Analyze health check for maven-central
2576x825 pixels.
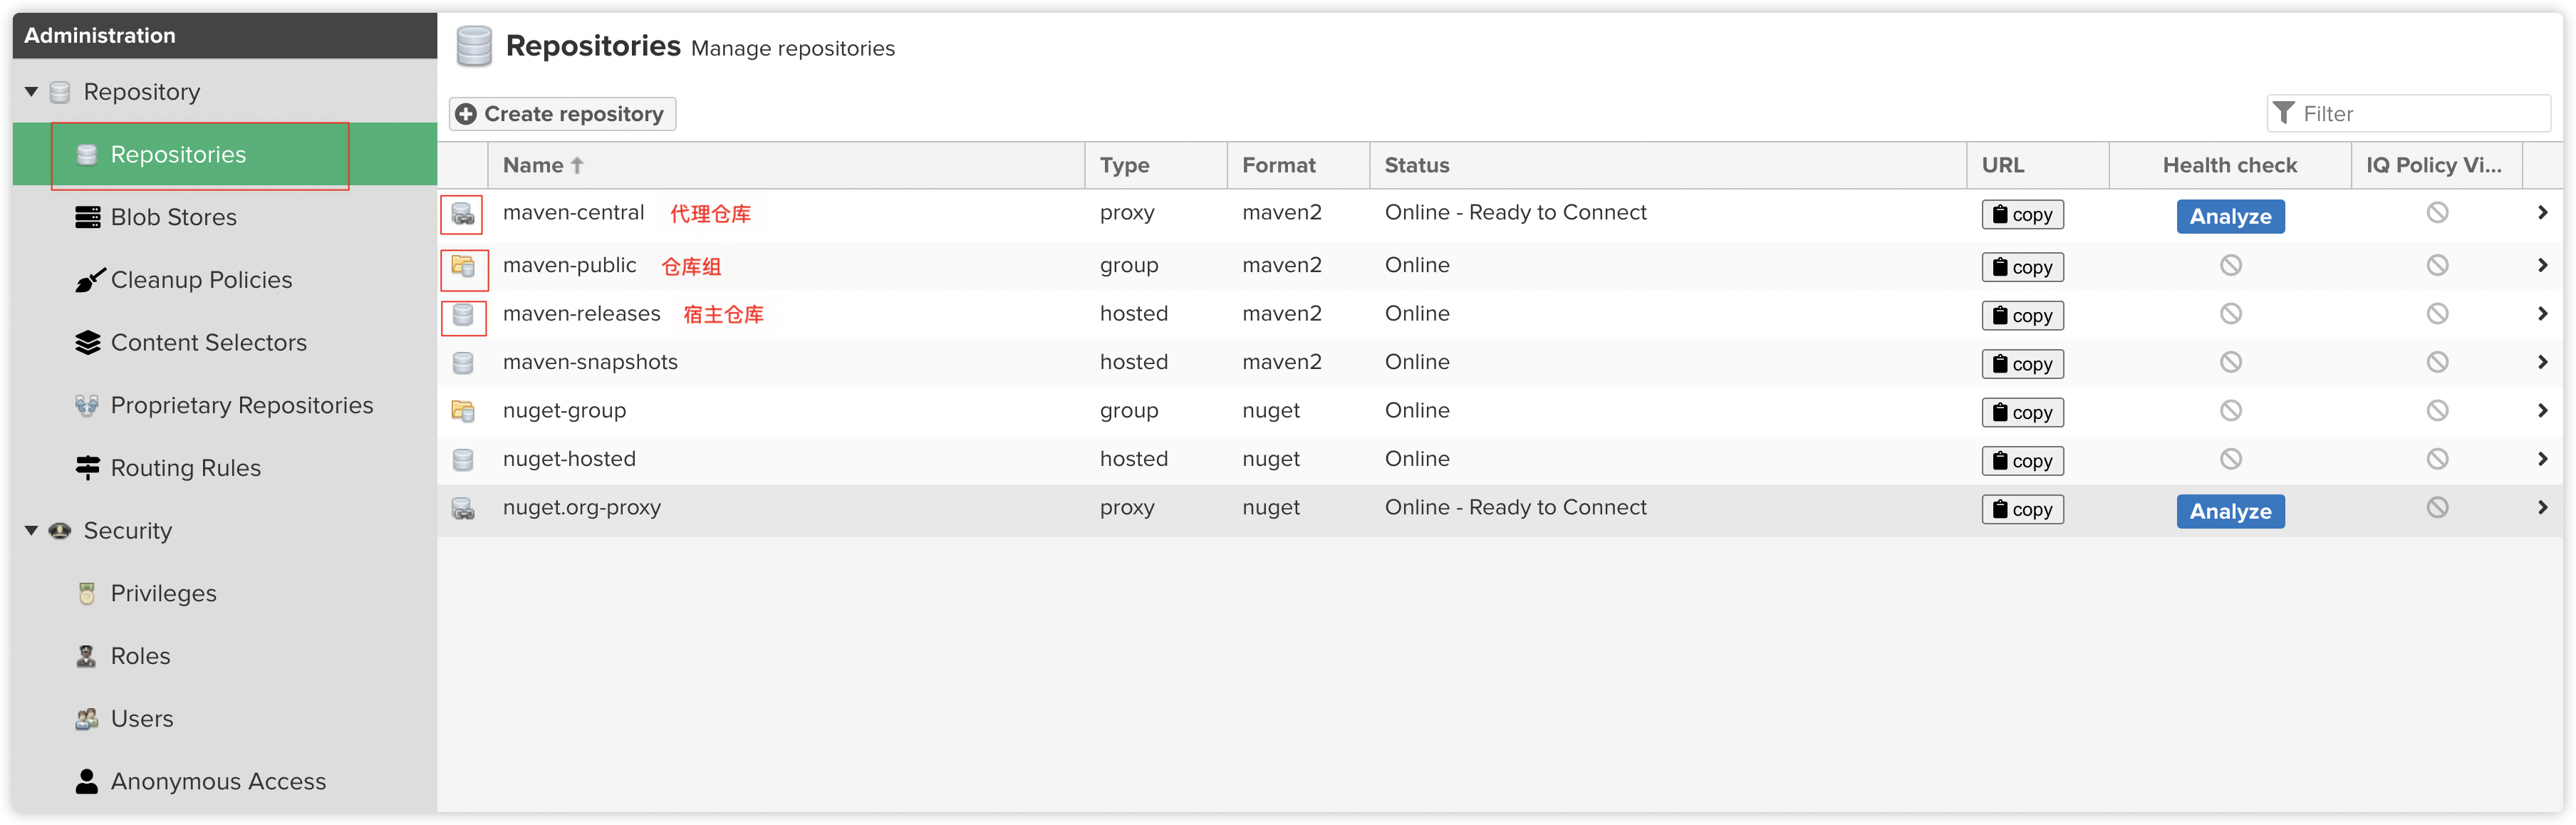(2231, 216)
